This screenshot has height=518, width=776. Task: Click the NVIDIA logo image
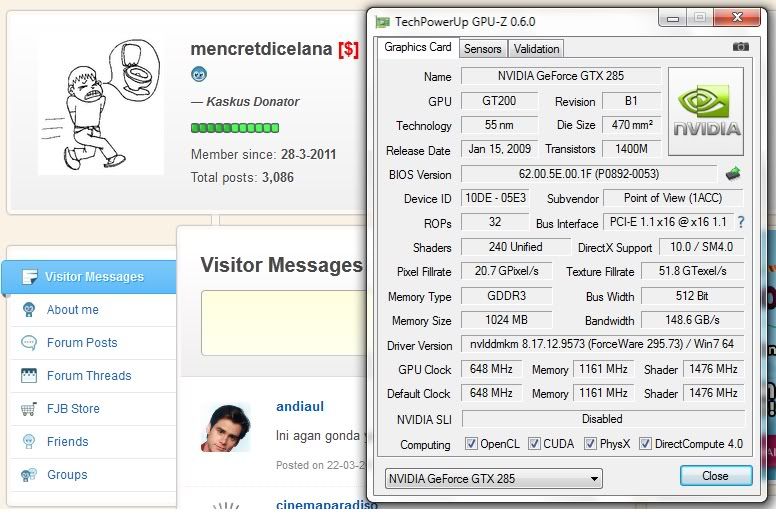706,111
